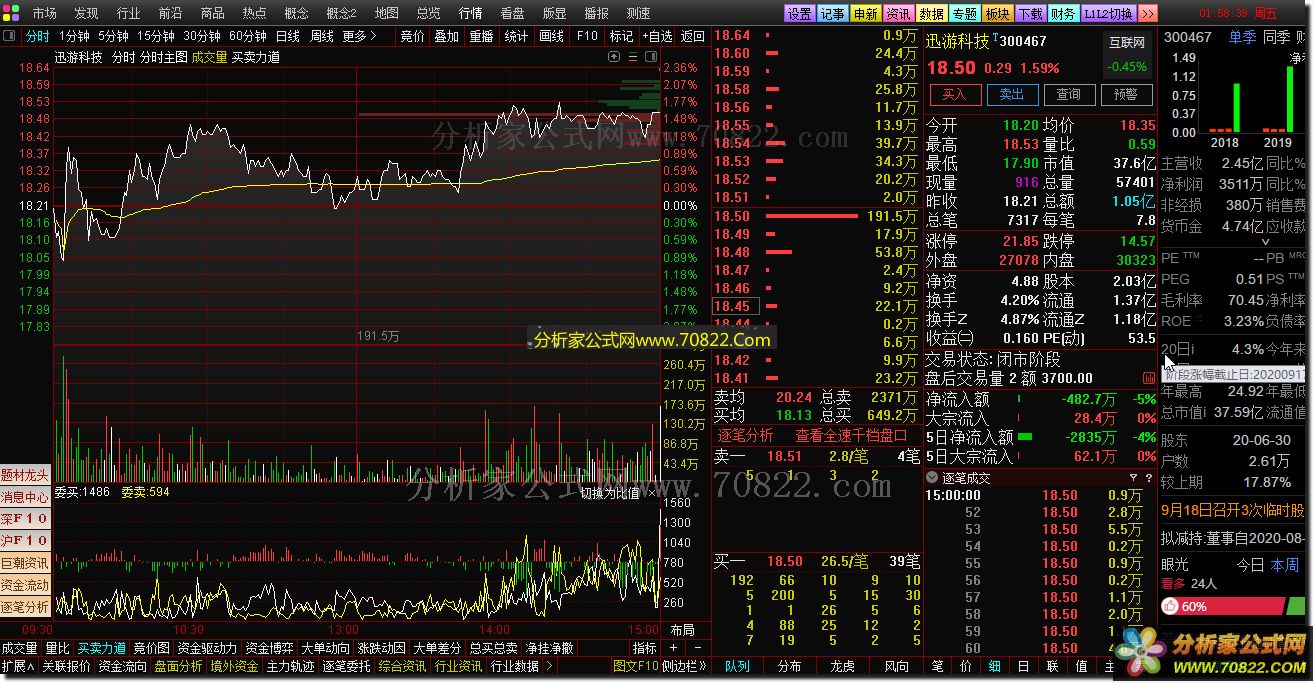Image resolution: width=1315 pixels, height=683 pixels.
Task: Open the 侧边栏 expander
Action: (685, 665)
